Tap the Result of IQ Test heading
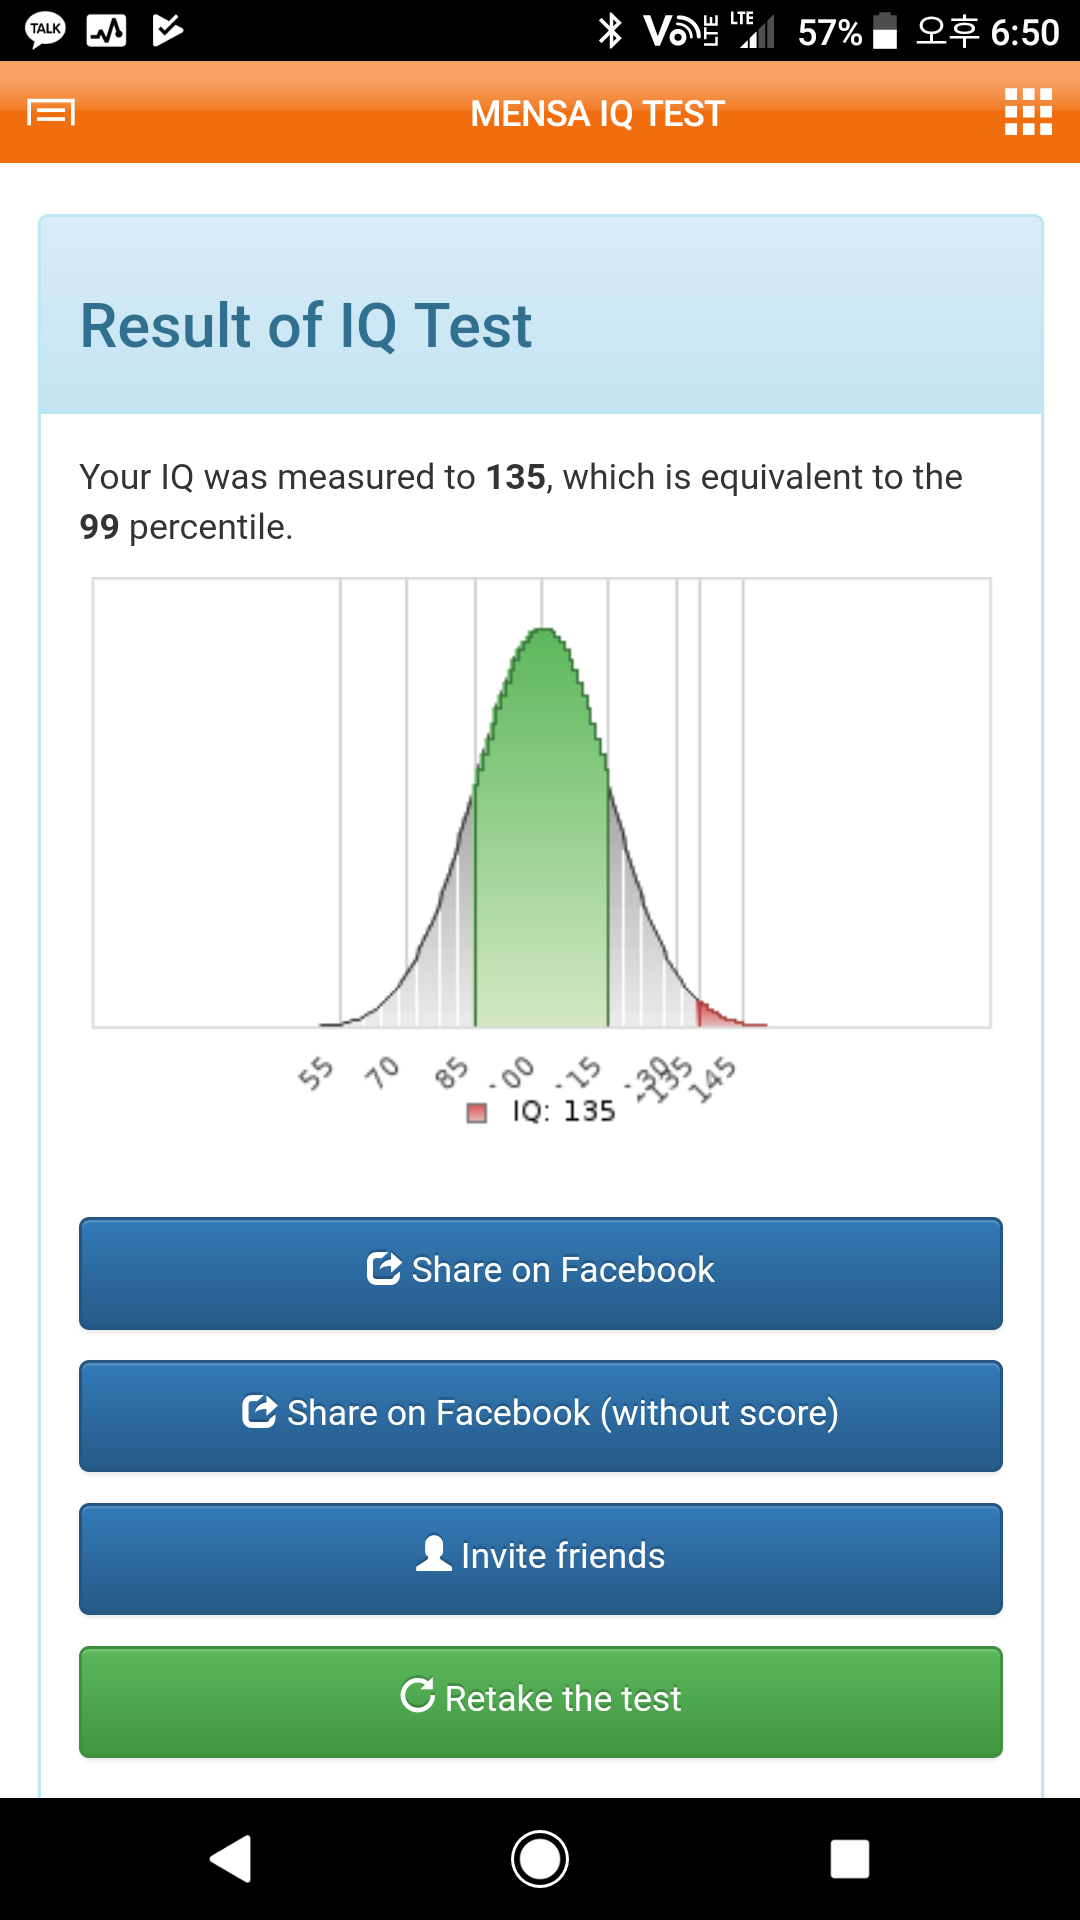Screen dimensions: 1080x1920 click(x=306, y=326)
